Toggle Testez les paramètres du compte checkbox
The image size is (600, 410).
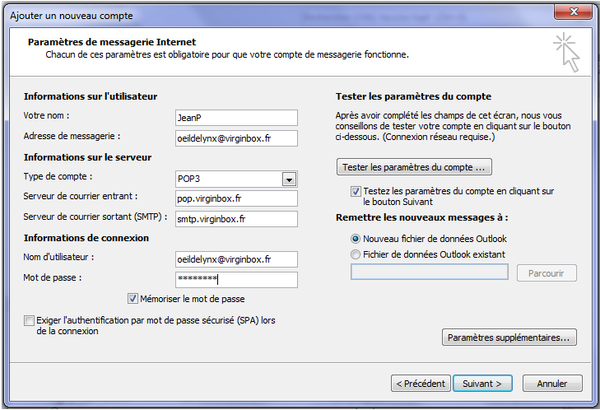[356, 189]
